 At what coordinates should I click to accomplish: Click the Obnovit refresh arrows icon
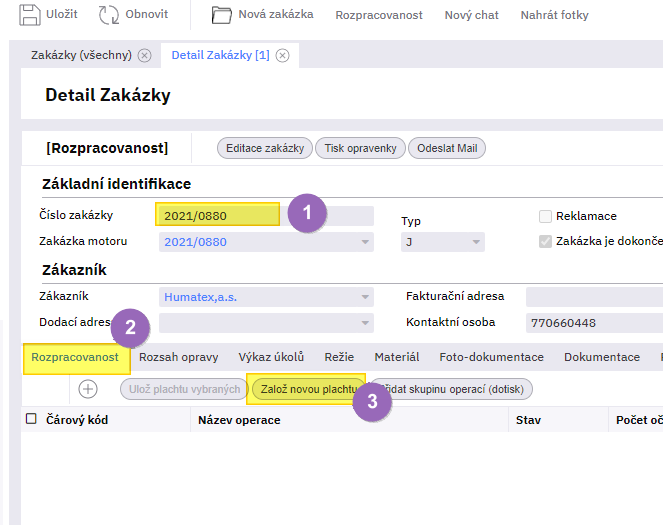point(109,15)
